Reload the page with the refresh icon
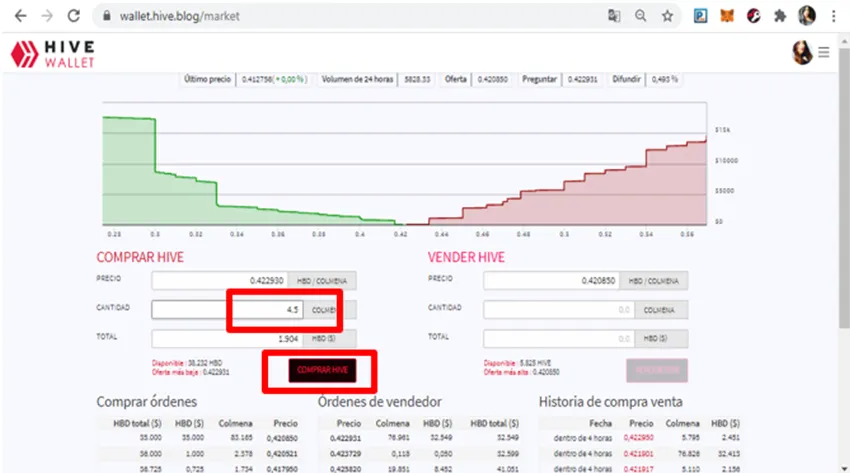 [74, 16]
